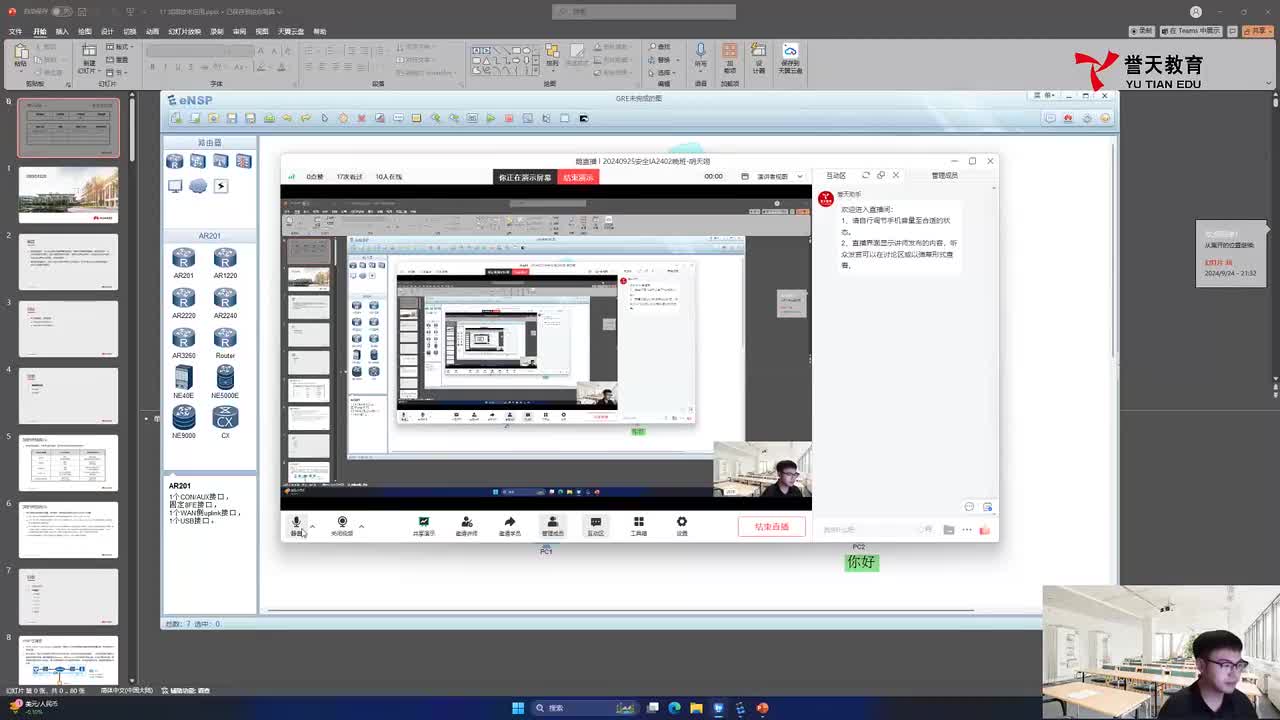Image resolution: width=1280 pixels, height=720 pixels.
Task: Click the Save icon in eNSP toolbar
Action: pos(231,118)
